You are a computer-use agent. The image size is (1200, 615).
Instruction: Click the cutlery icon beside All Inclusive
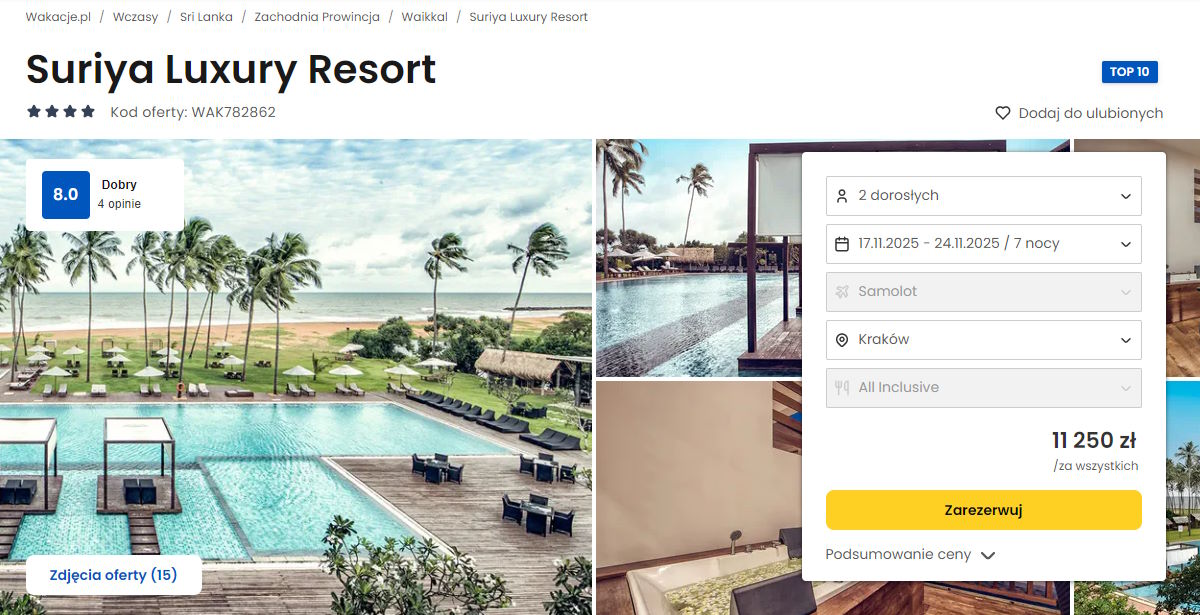pos(842,388)
